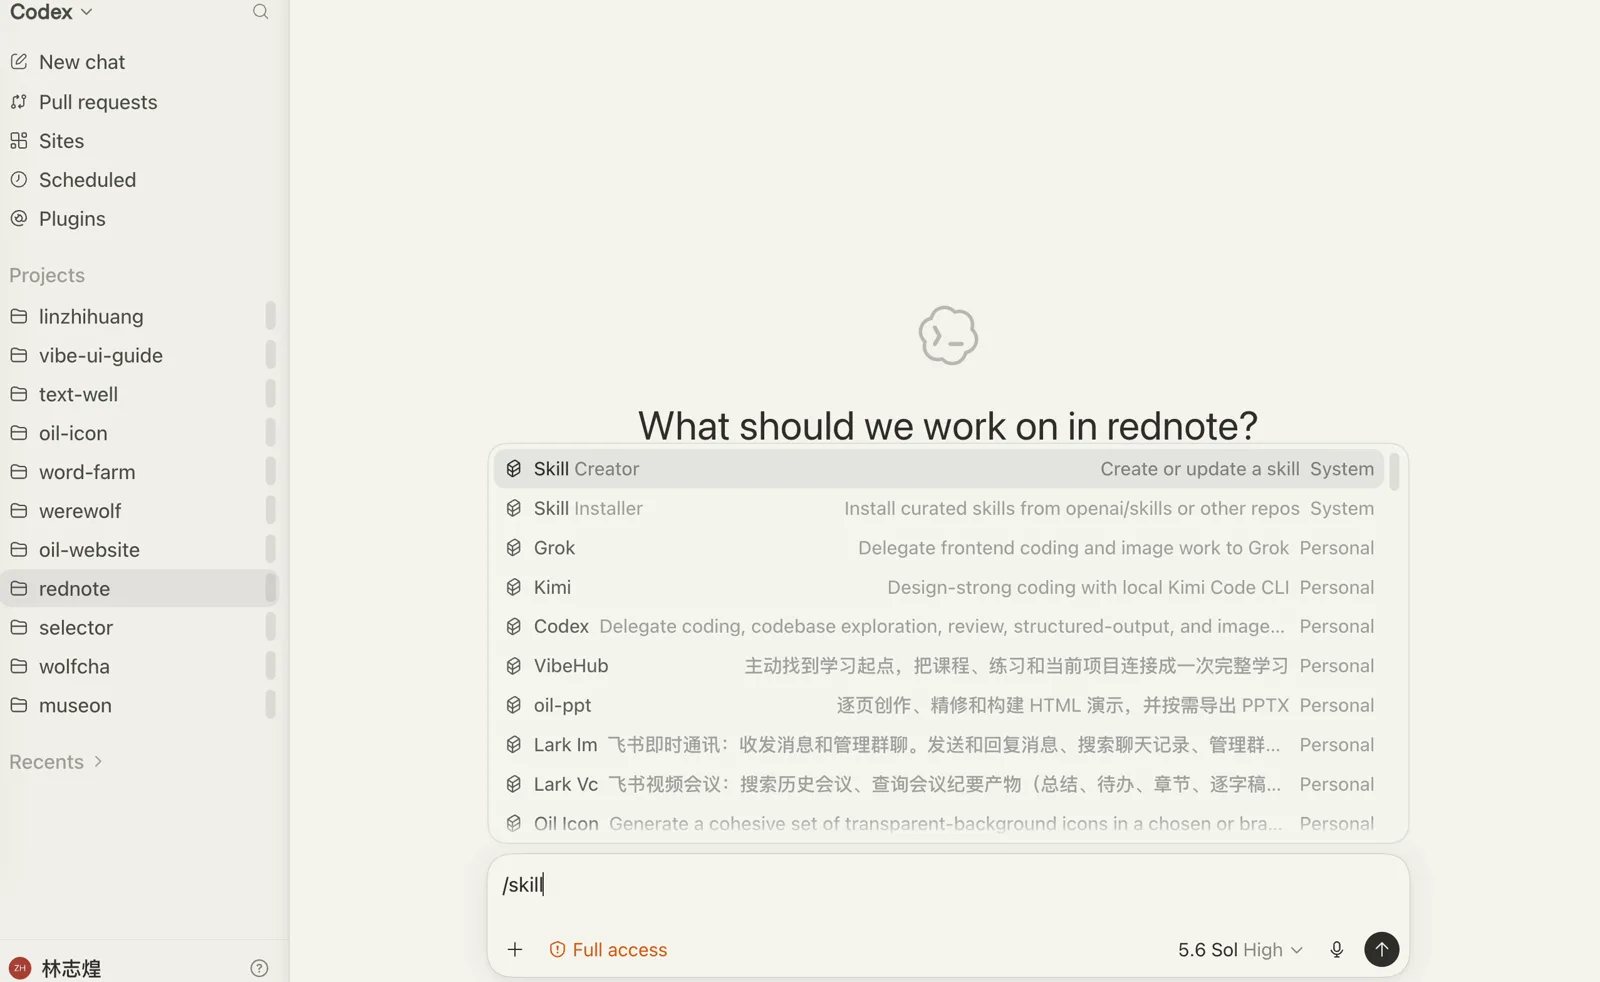Open the vibe-ui-guide project
Image resolution: width=1600 pixels, height=982 pixels.
(x=139, y=355)
